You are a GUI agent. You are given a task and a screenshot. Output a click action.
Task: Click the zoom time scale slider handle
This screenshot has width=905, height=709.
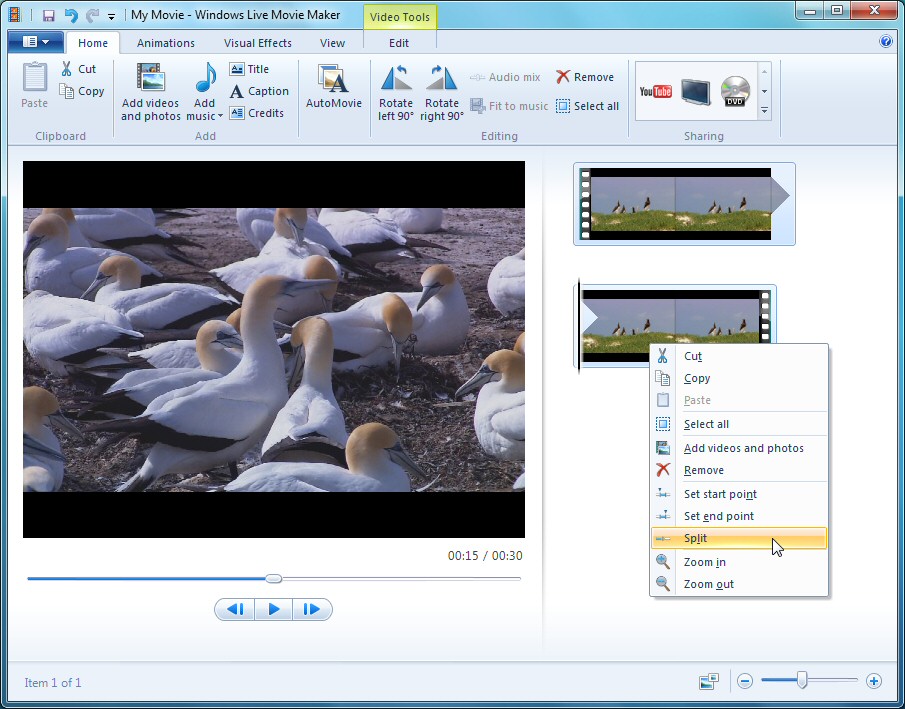[x=802, y=681]
